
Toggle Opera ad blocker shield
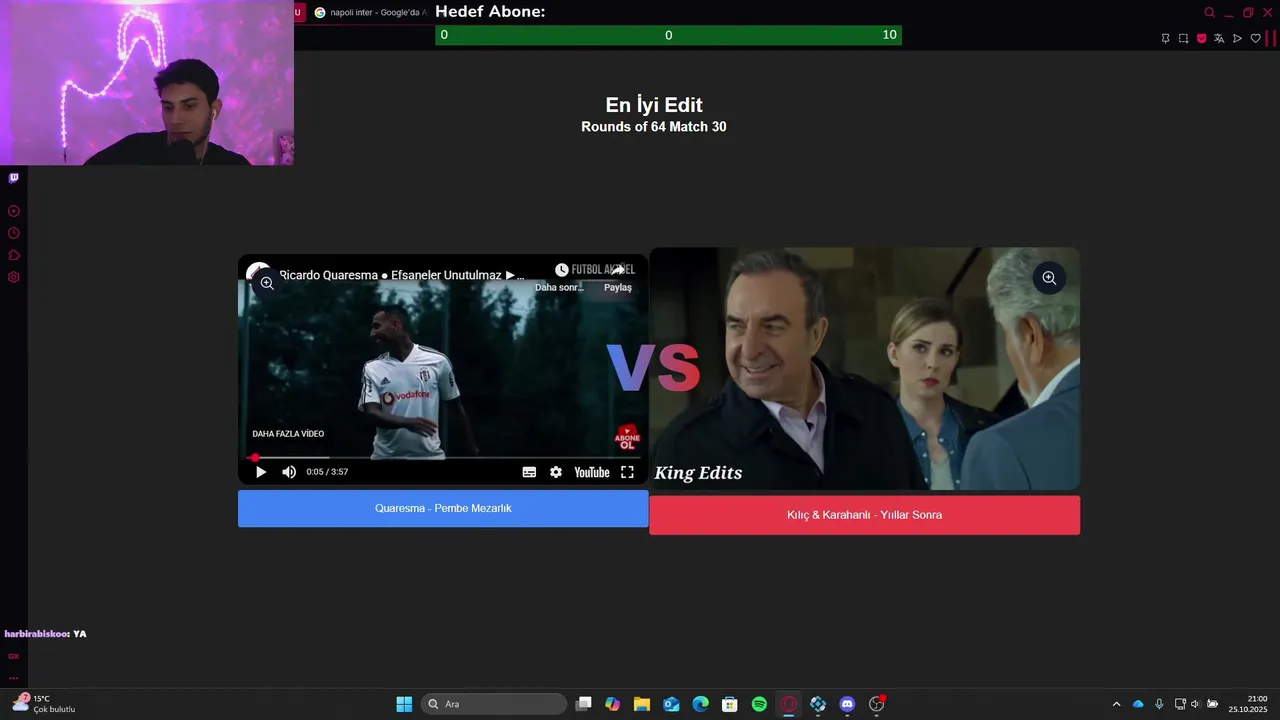pyautogui.click(x=1201, y=38)
